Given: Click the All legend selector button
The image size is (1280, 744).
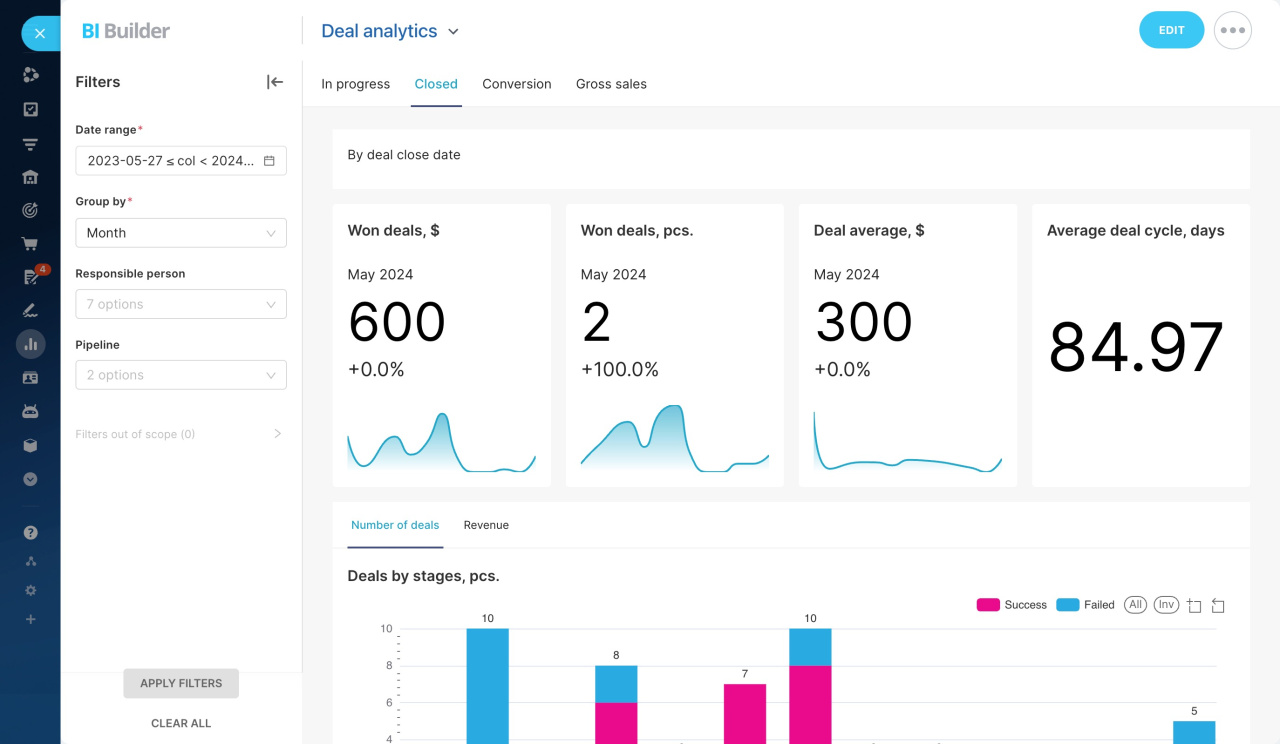Looking at the screenshot, I should pyautogui.click(x=1135, y=605).
